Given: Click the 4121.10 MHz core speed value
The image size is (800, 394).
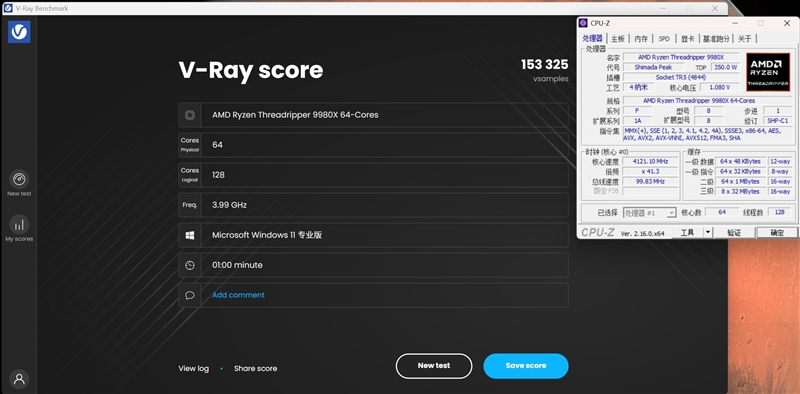Looking at the screenshot, I should 650,161.
